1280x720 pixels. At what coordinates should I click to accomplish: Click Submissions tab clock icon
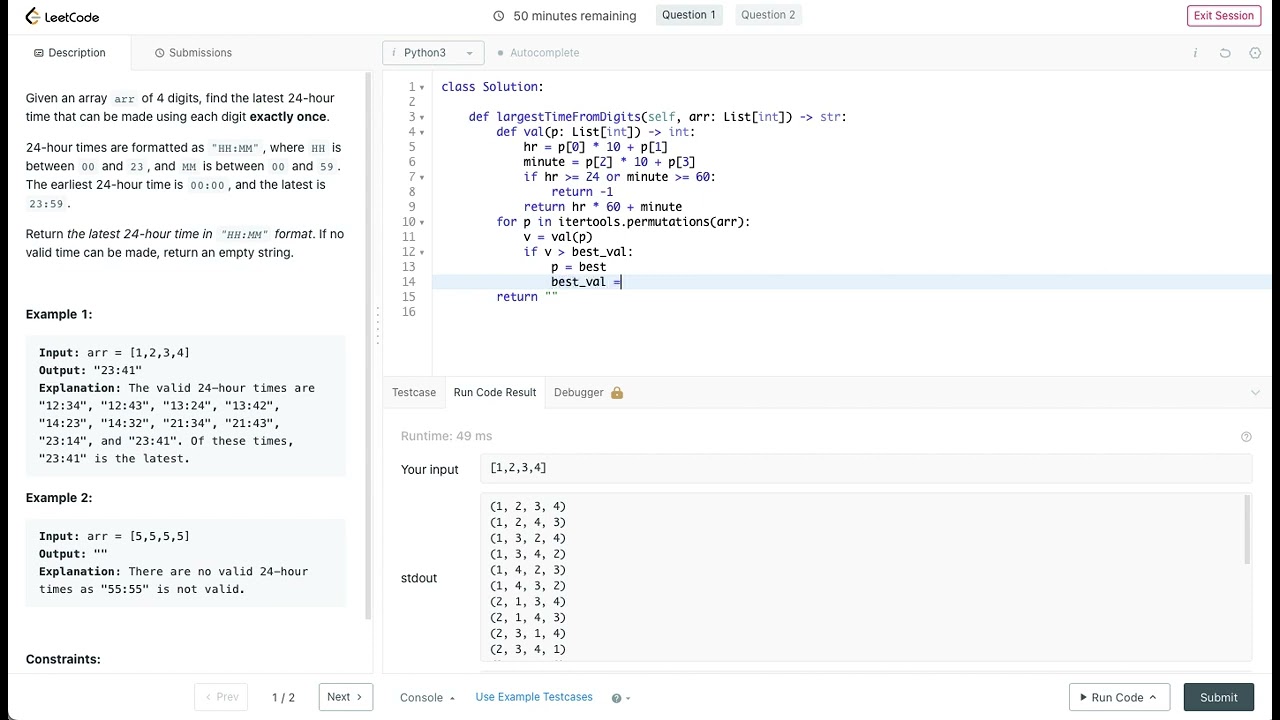[160, 53]
